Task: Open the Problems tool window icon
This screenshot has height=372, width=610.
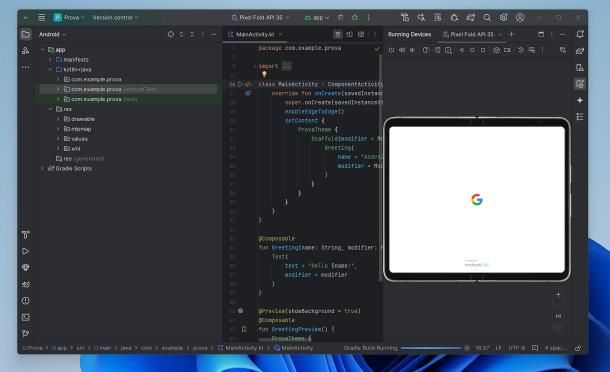Action: click(26, 301)
